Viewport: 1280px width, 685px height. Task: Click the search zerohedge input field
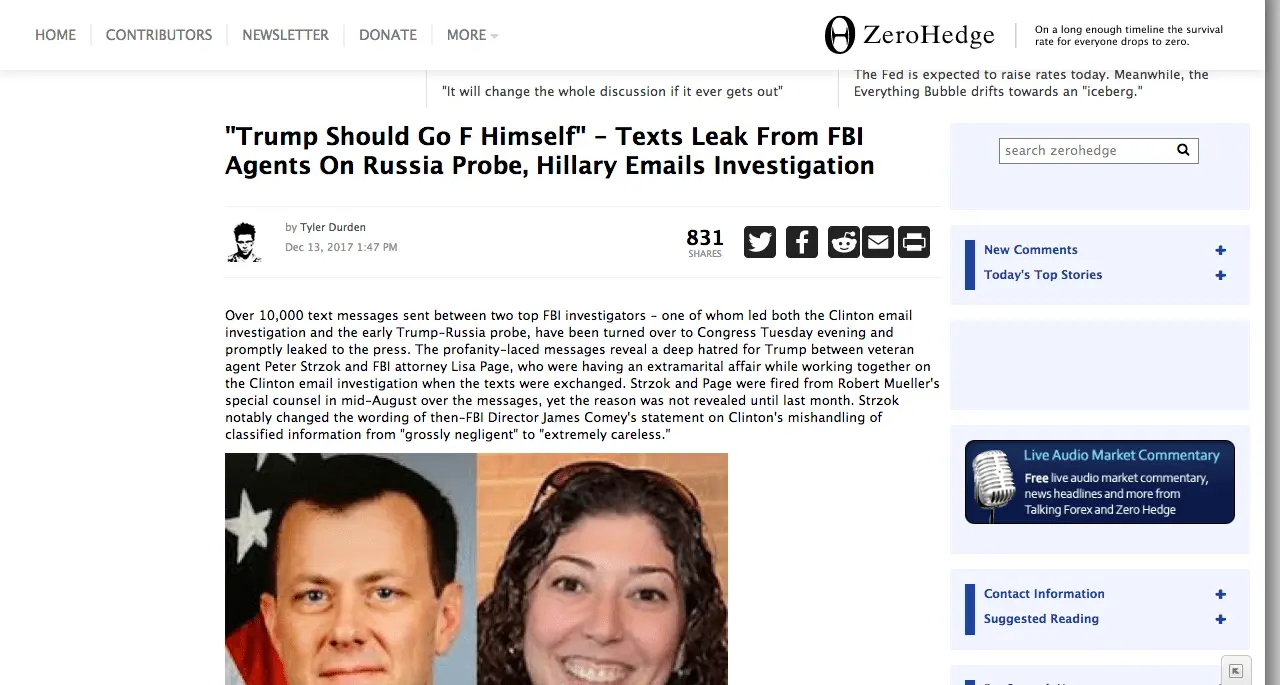point(1086,150)
